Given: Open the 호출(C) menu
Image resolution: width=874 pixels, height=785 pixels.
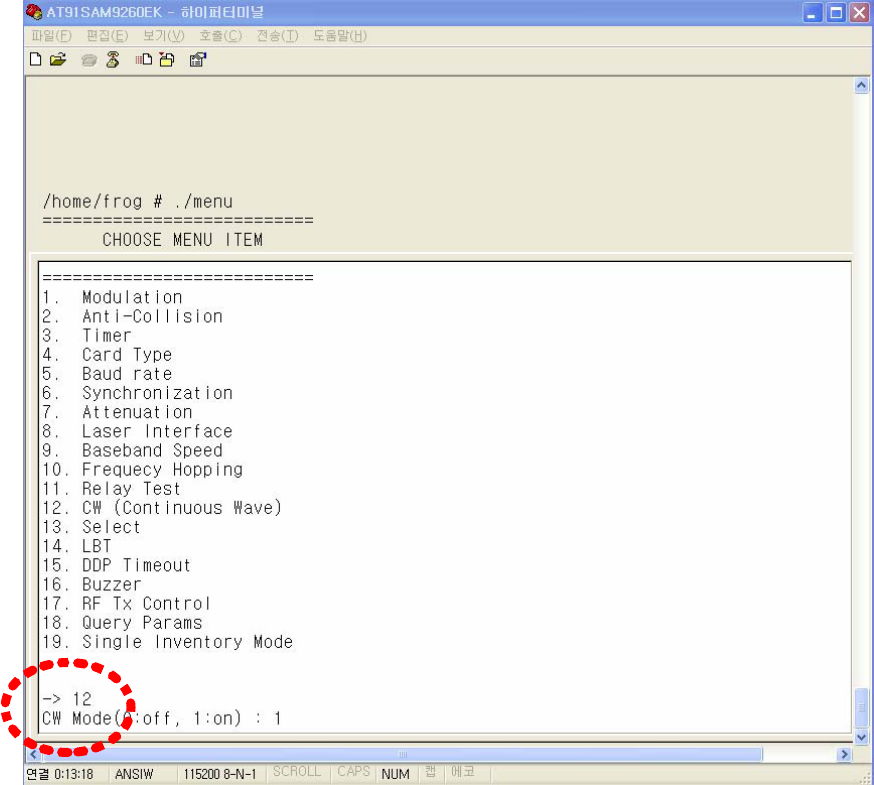Looking at the screenshot, I should click(x=221, y=36).
